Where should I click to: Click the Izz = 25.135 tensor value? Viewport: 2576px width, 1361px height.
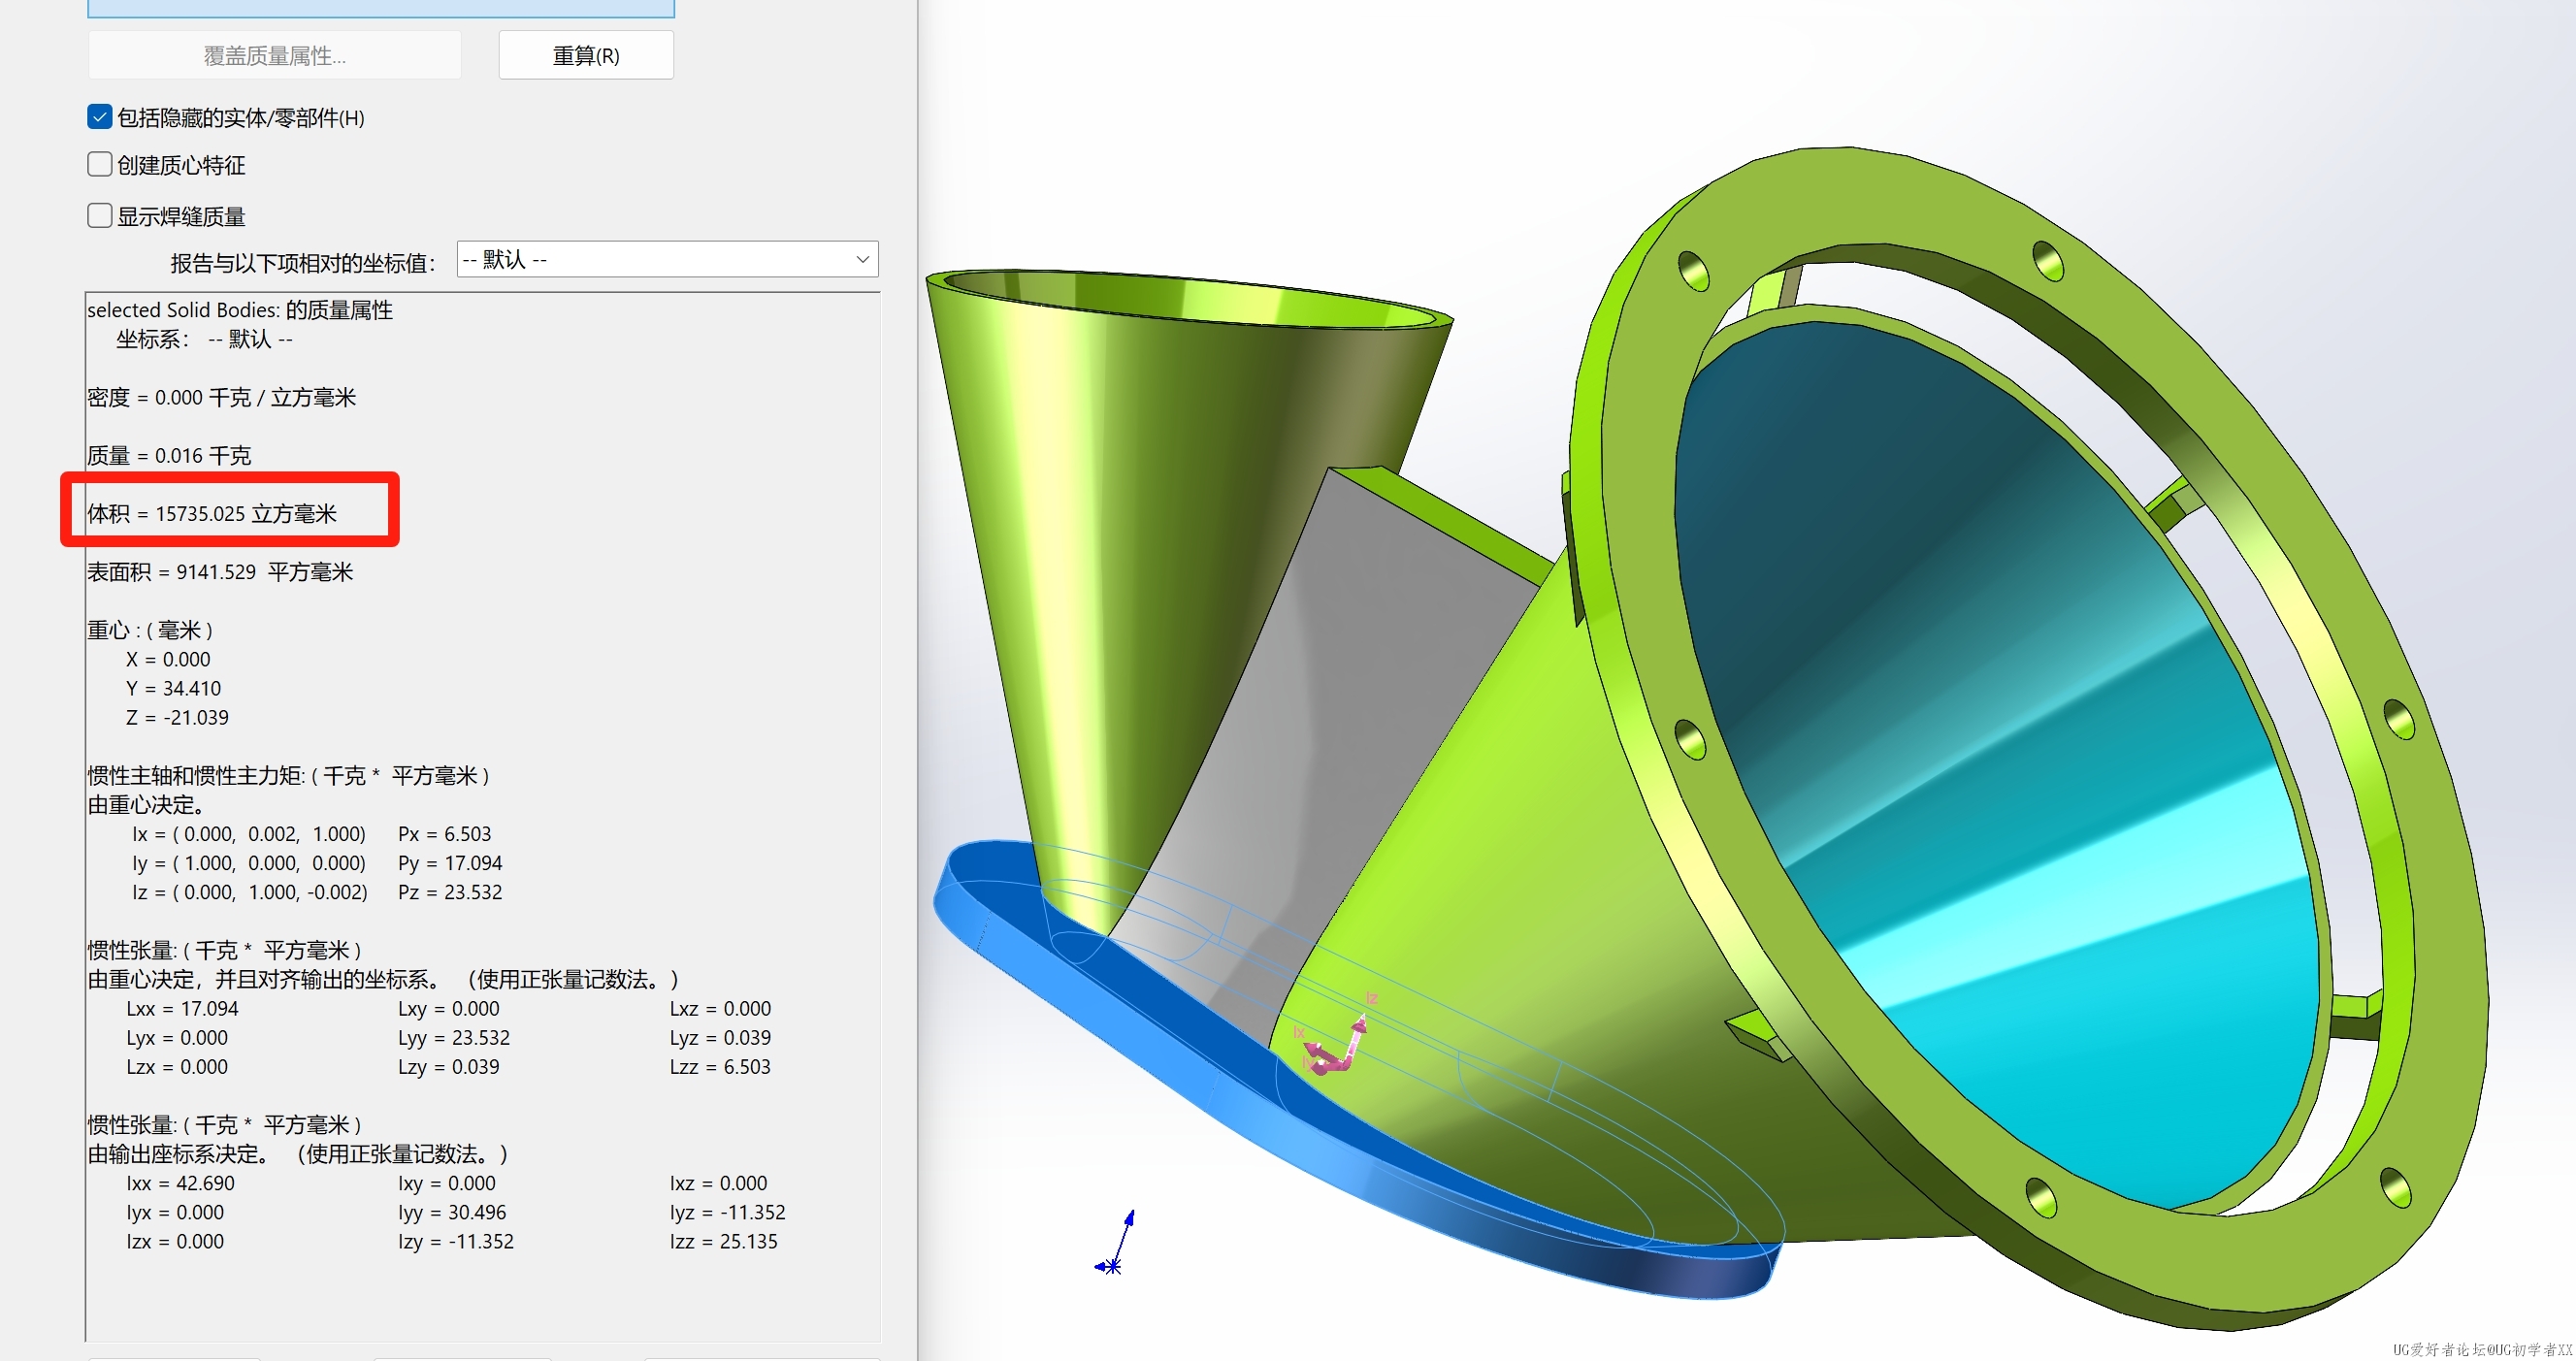[x=723, y=1242]
